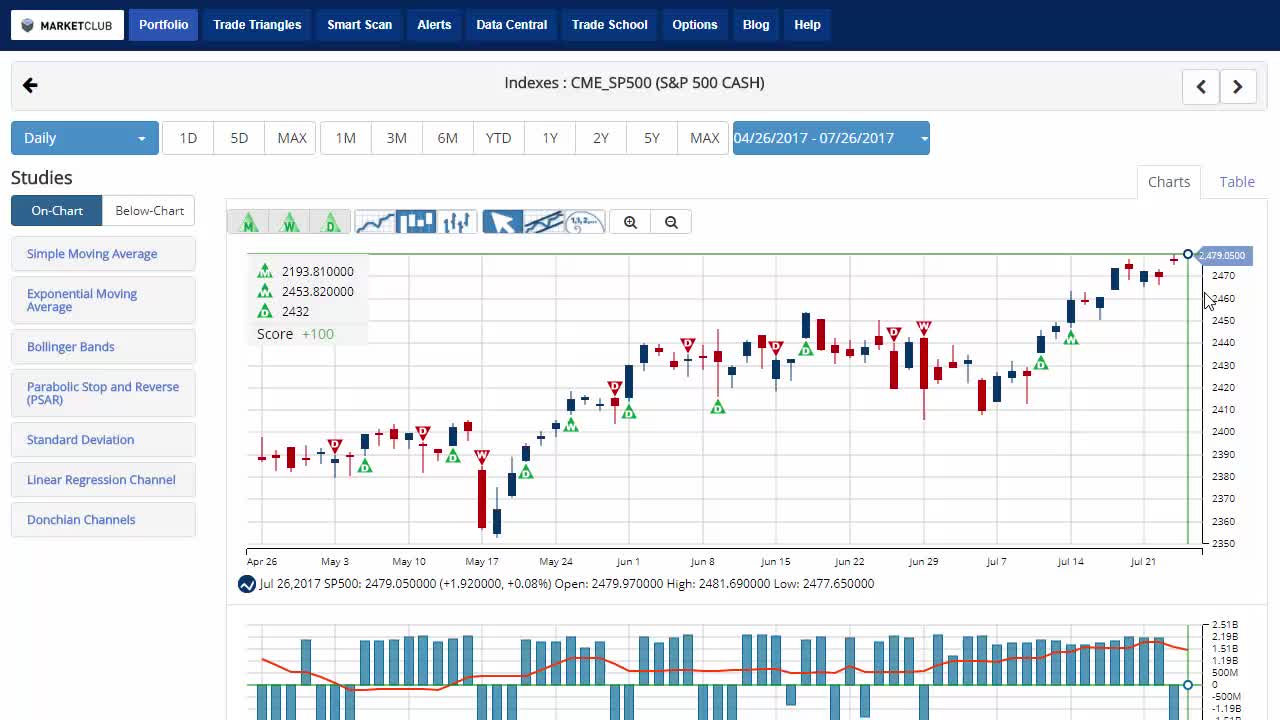Add Parabolic Stop and Reverse study
1280x720 pixels.
(x=103, y=393)
